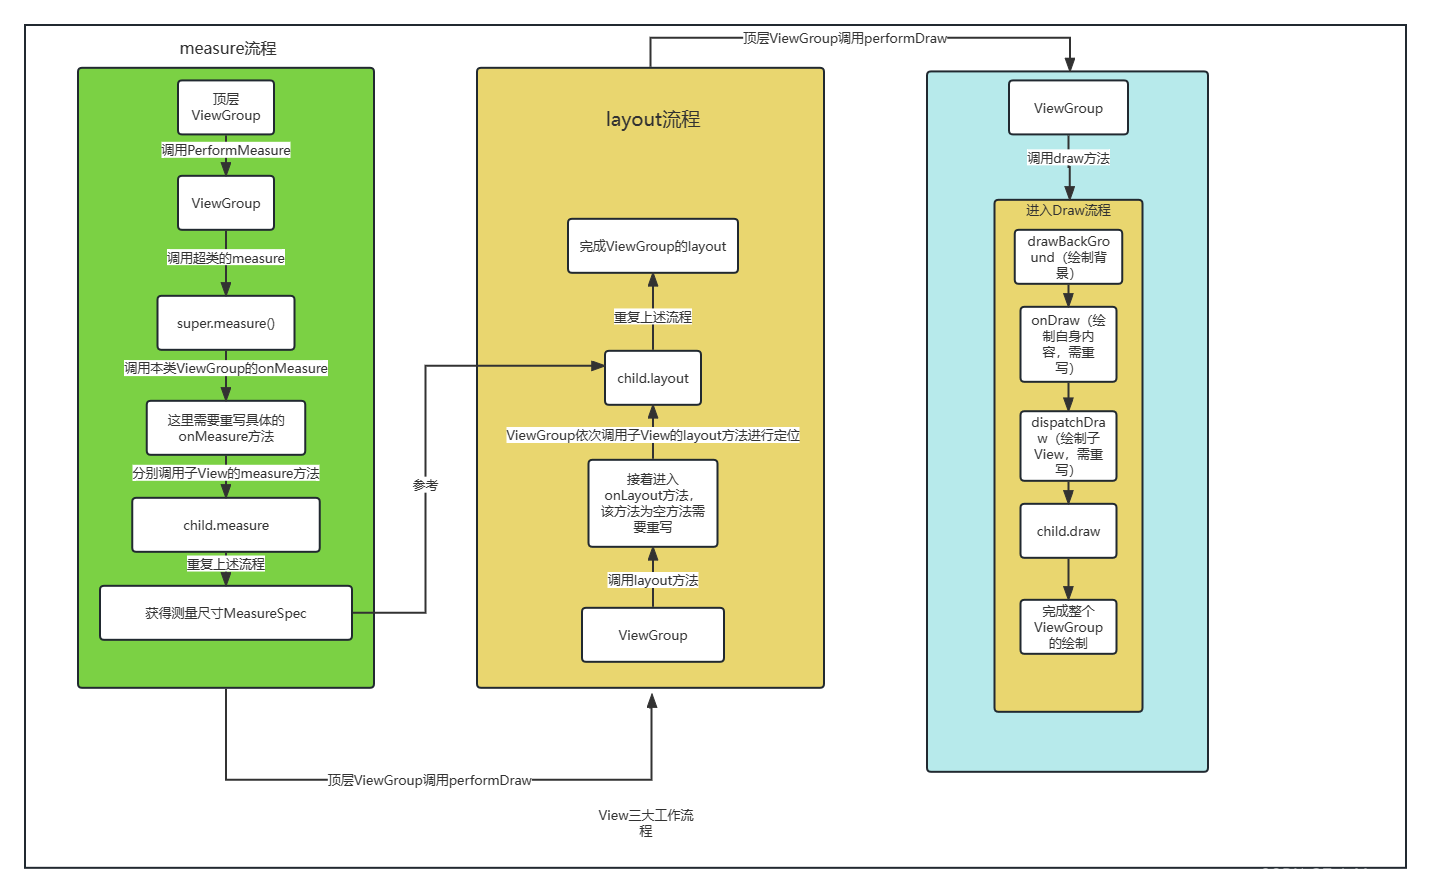Click the 调用draw方法 label
The height and width of the screenshot is (893, 1431).
click(x=1068, y=158)
